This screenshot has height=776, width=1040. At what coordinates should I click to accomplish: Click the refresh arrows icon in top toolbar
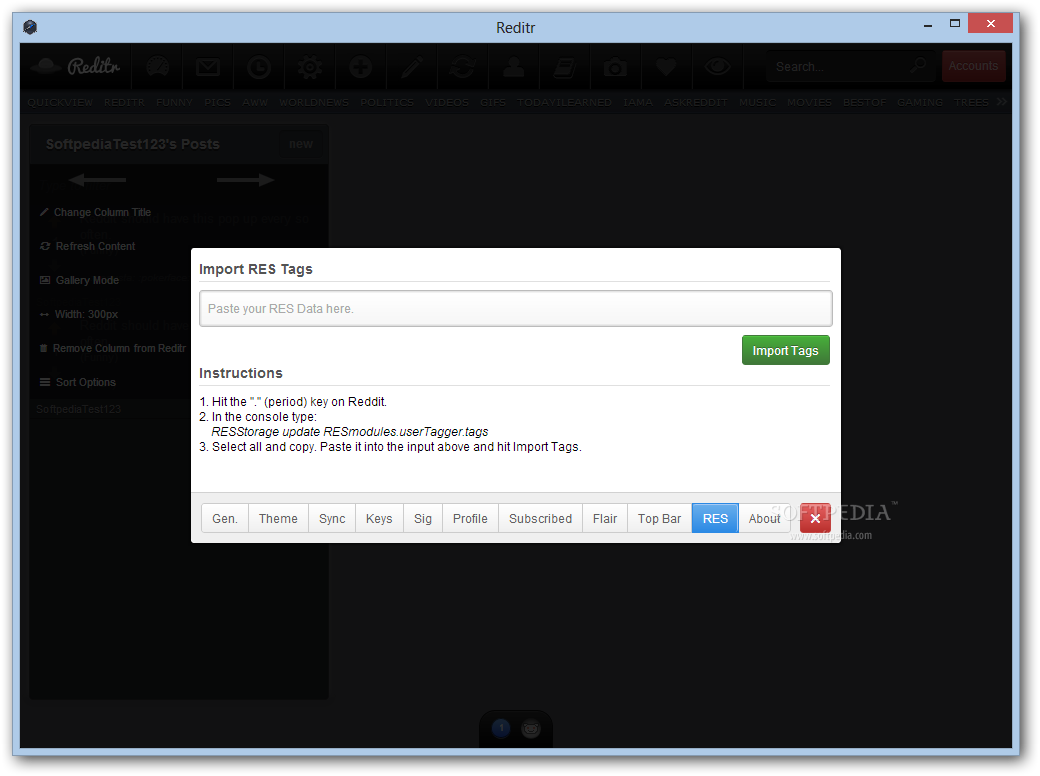pyautogui.click(x=462, y=67)
